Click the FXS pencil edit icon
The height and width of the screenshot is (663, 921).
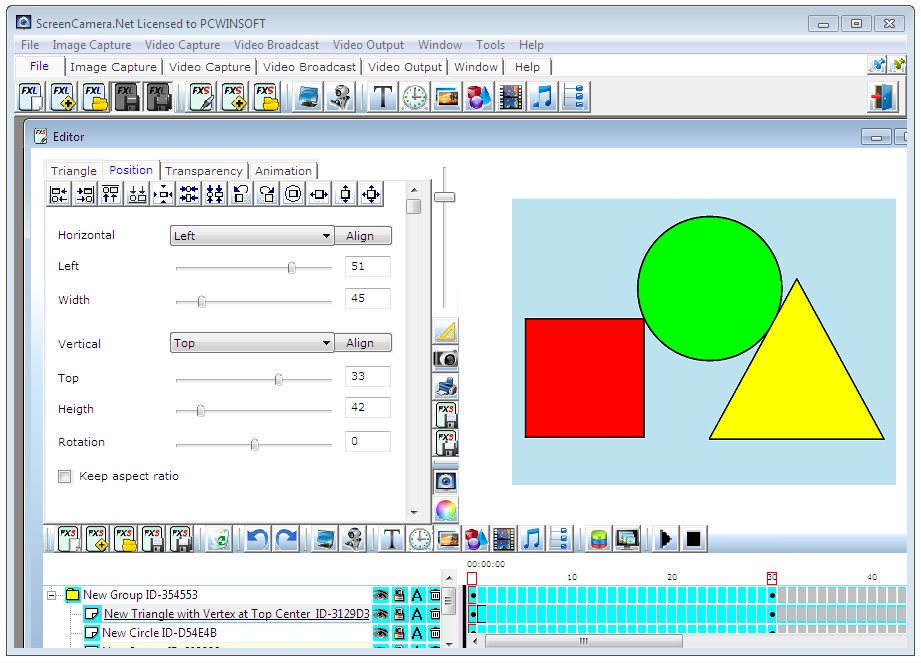coord(201,97)
